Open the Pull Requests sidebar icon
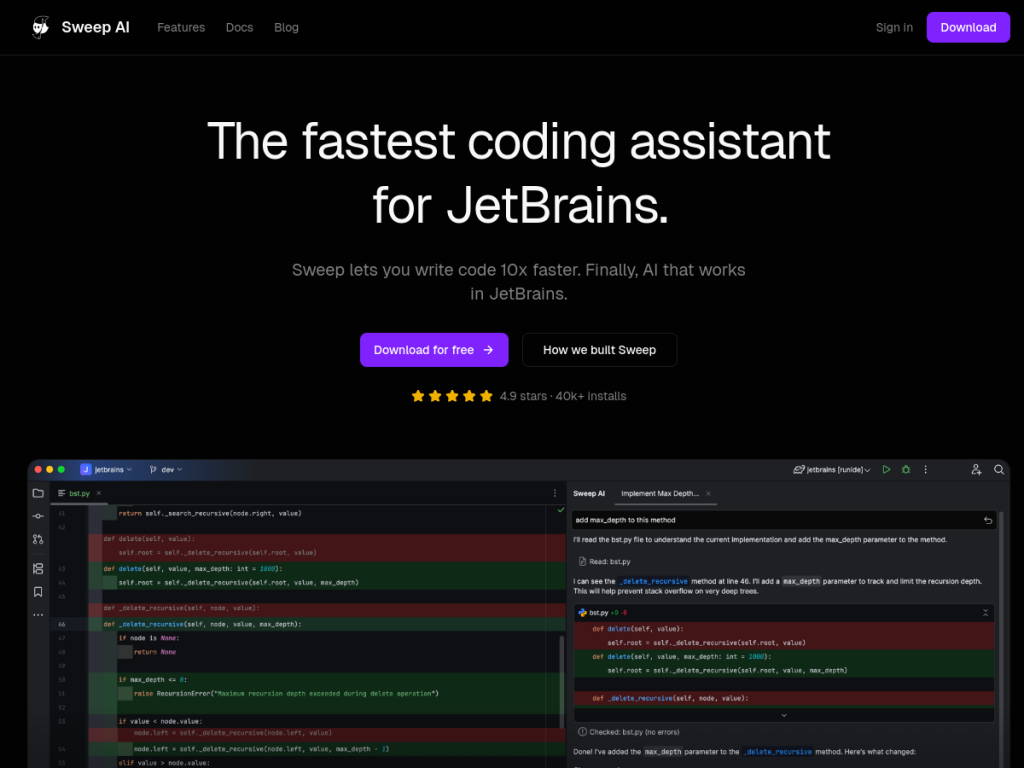The width and height of the screenshot is (1024, 768). 38,539
